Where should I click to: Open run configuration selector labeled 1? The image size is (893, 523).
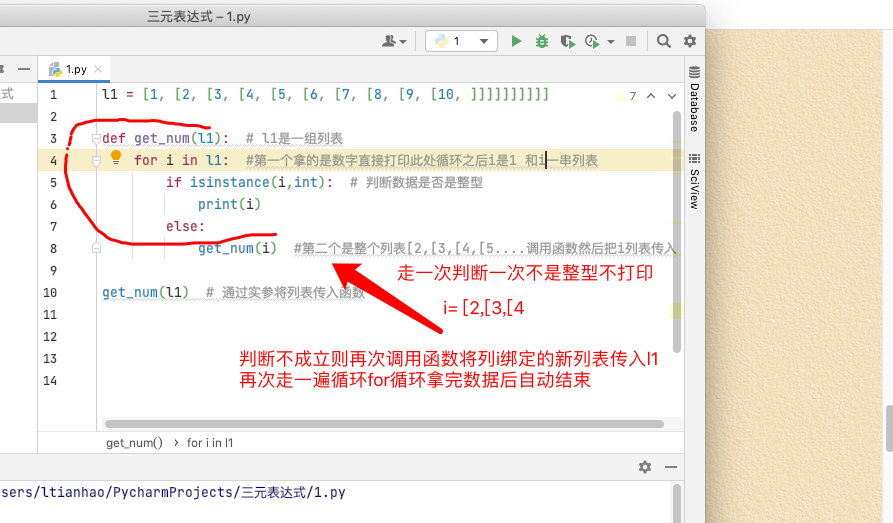[461, 41]
